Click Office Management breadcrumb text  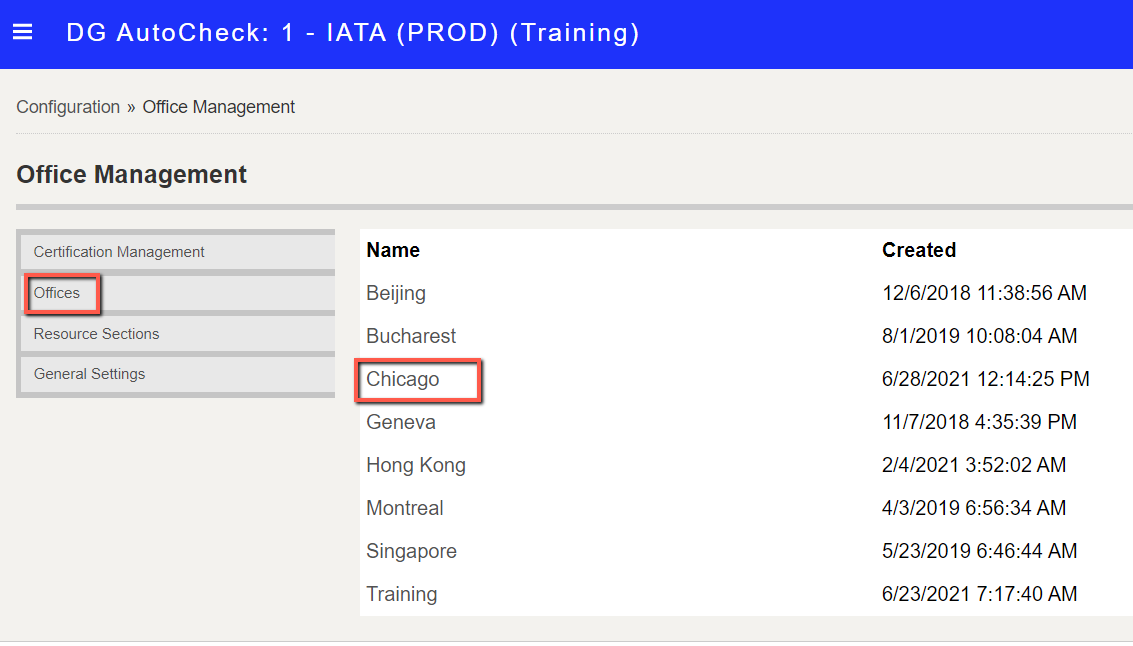tap(218, 107)
